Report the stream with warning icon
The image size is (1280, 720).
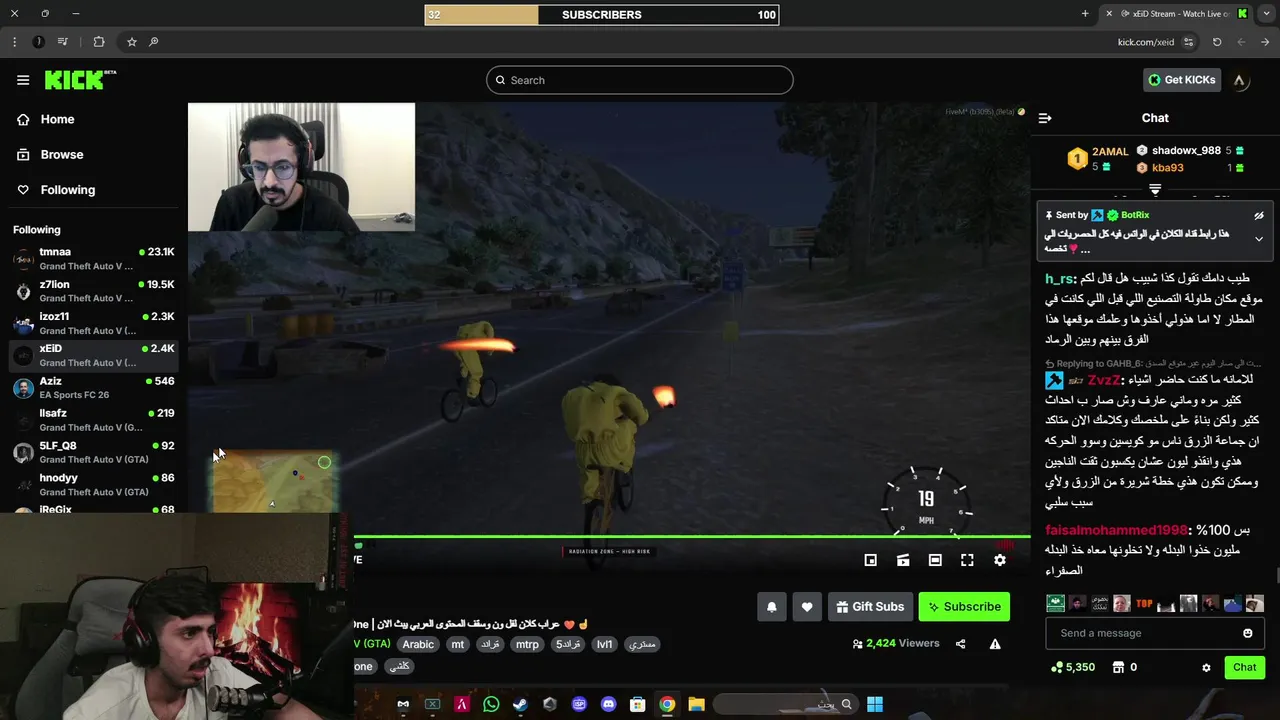995,644
